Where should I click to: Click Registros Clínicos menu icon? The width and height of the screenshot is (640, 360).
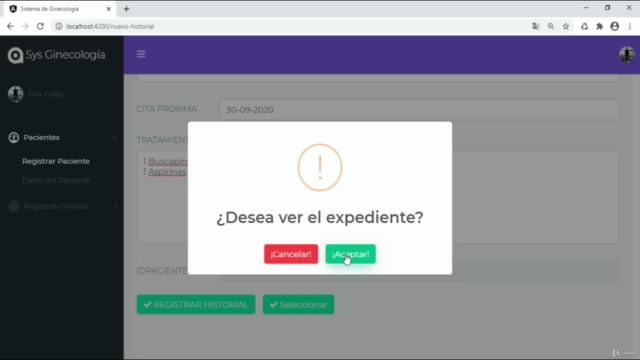[14, 206]
